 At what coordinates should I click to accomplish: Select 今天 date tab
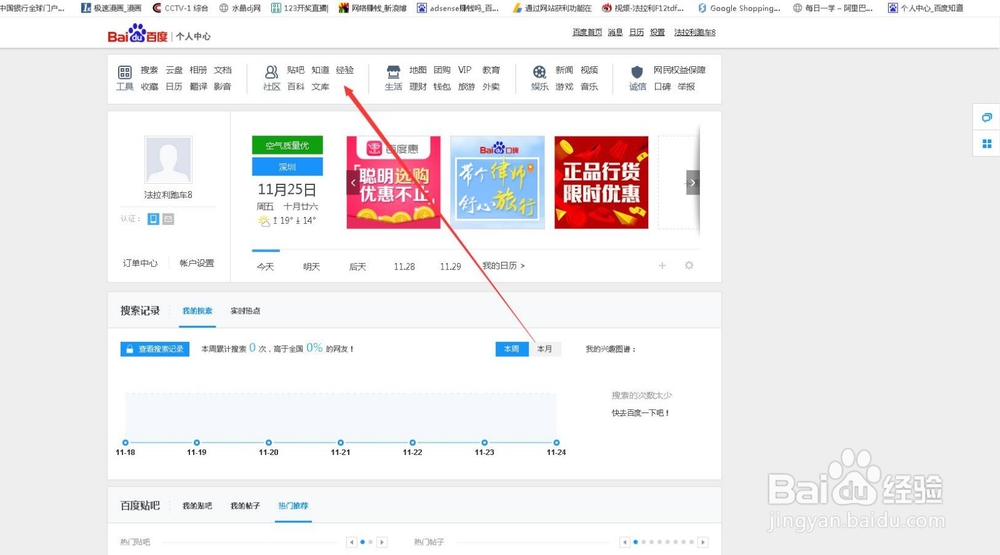tap(265, 267)
